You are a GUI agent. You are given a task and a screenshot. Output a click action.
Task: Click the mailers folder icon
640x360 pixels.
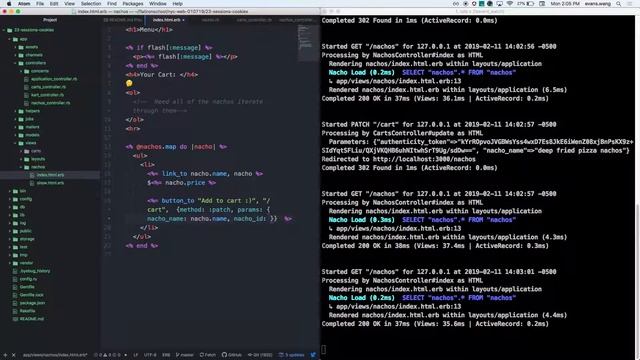click(x=21, y=127)
